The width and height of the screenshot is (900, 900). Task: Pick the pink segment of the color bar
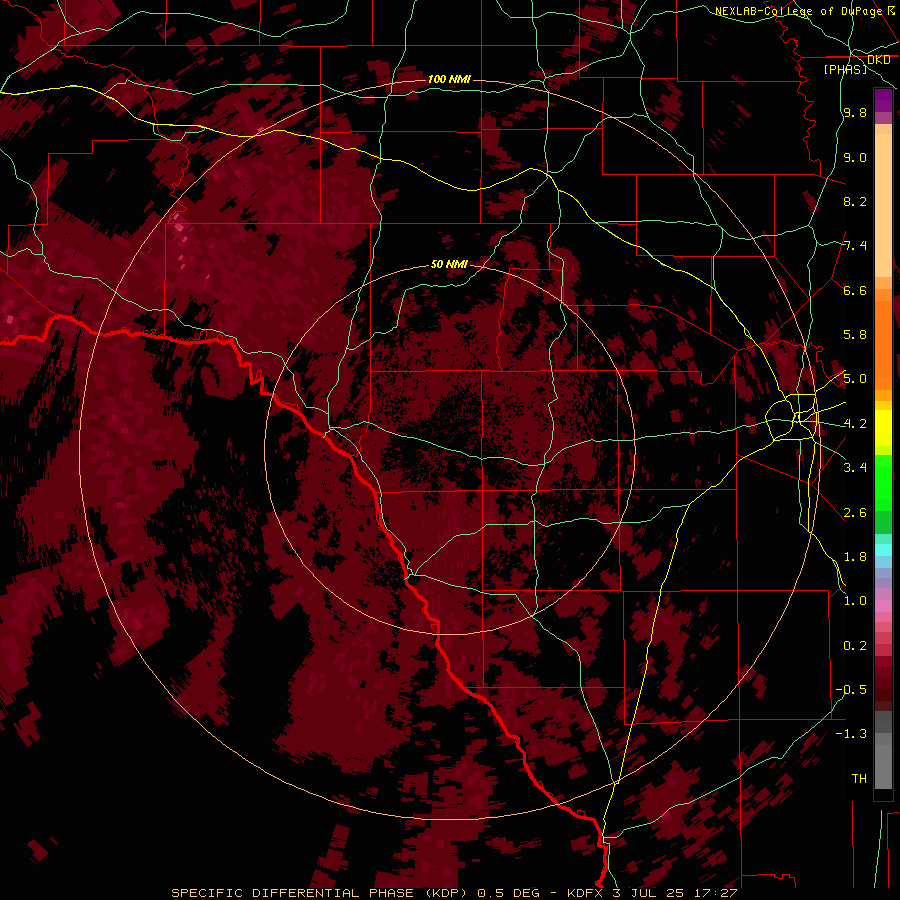[883, 606]
